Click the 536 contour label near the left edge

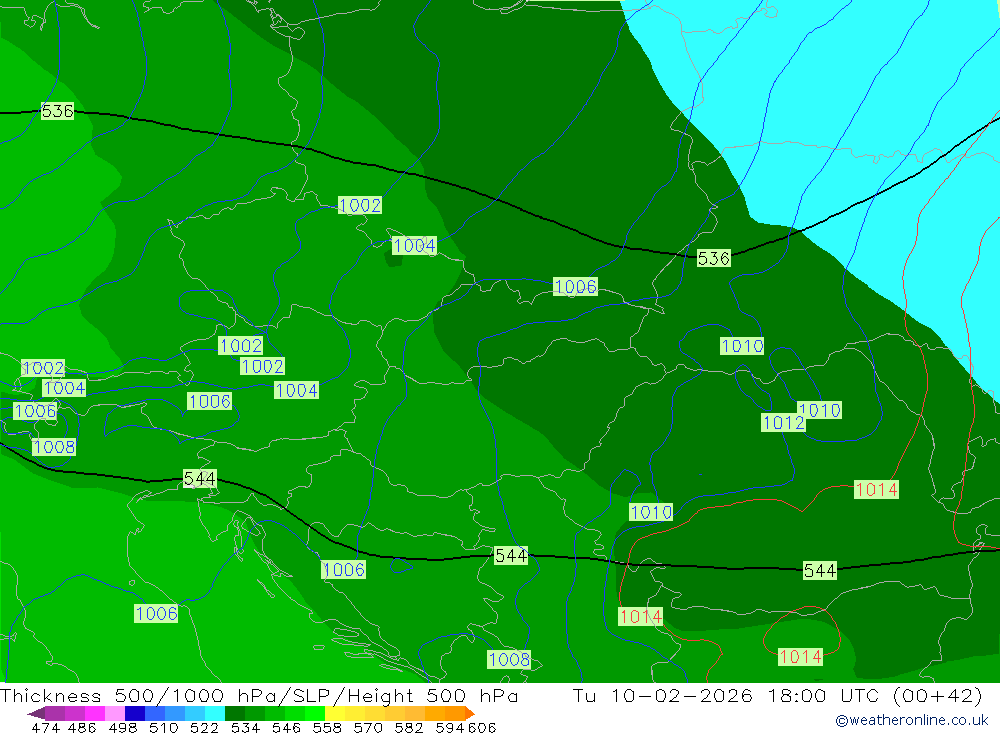57,111
